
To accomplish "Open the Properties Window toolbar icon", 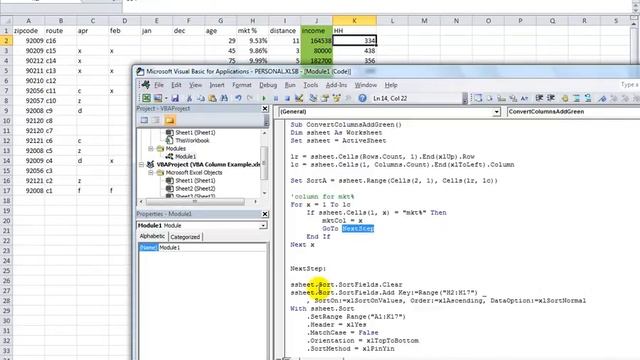I will pos(325,98).
